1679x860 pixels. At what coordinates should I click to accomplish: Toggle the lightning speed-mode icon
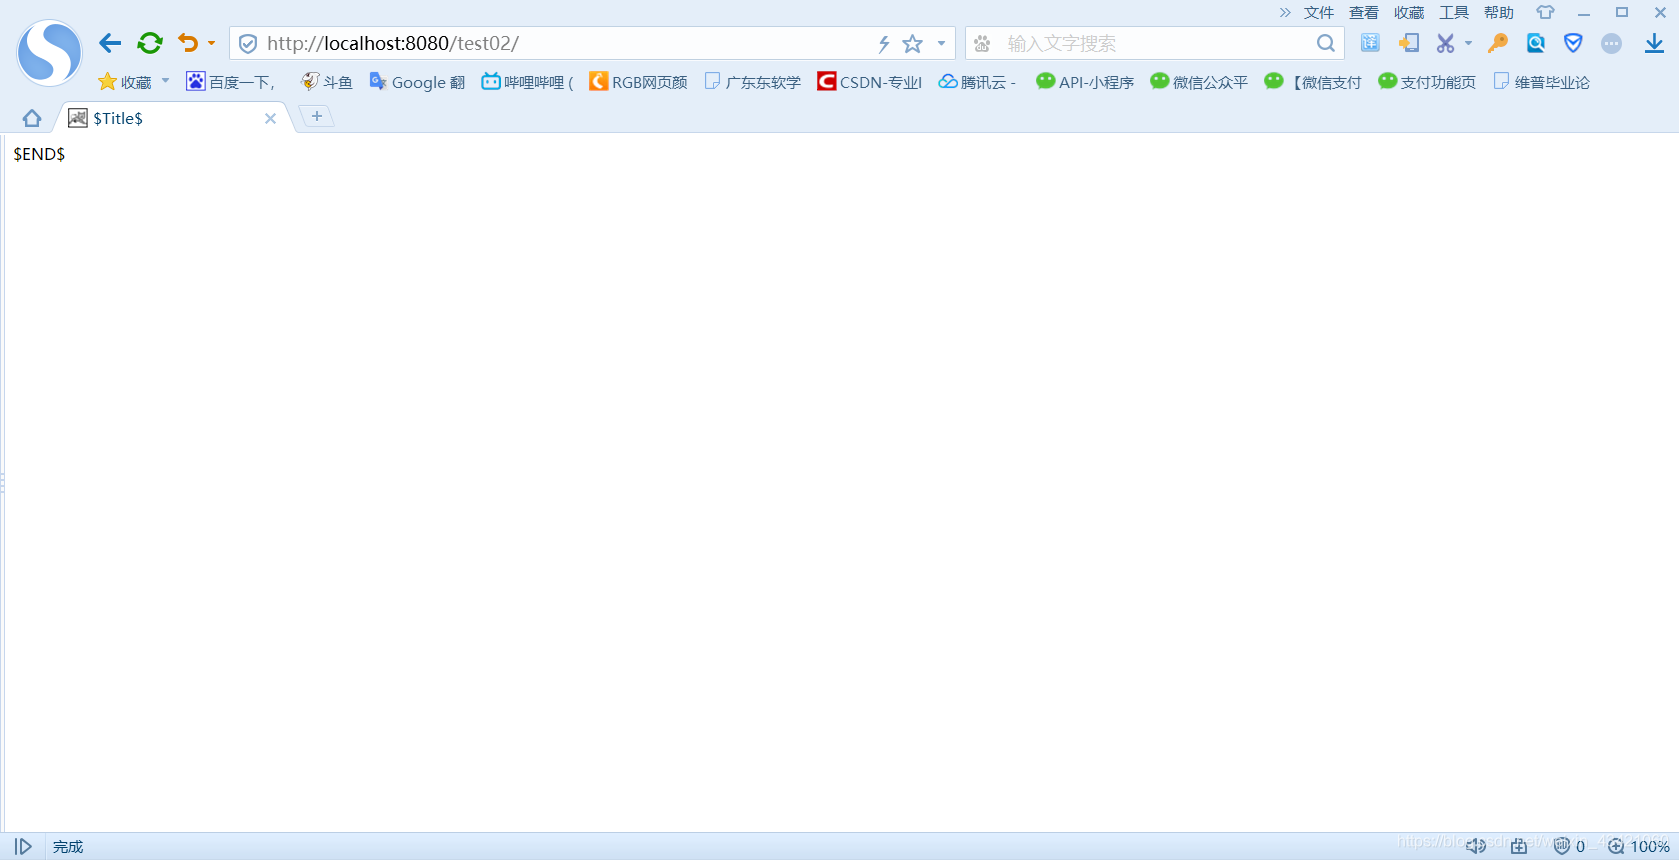(884, 44)
